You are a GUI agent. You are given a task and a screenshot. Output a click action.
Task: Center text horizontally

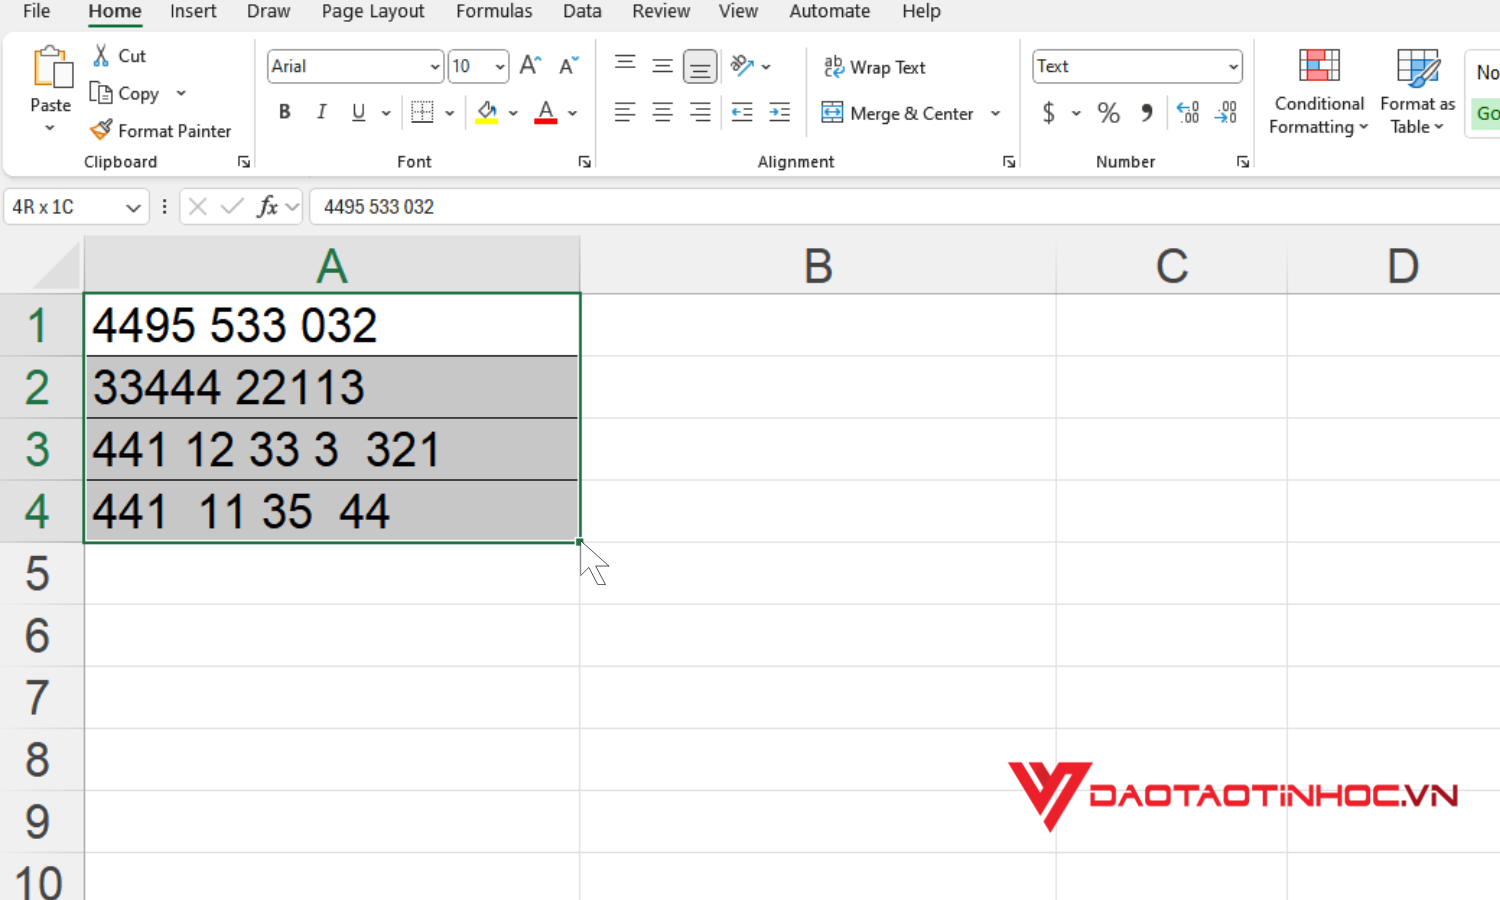click(662, 112)
